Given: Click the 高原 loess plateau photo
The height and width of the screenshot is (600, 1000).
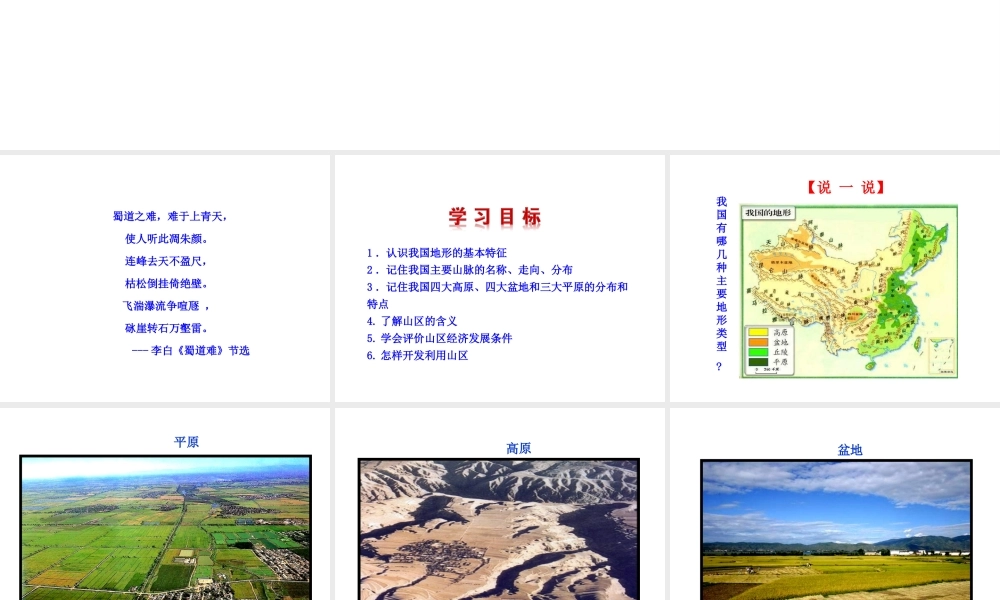Looking at the screenshot, I should point(499,529).
